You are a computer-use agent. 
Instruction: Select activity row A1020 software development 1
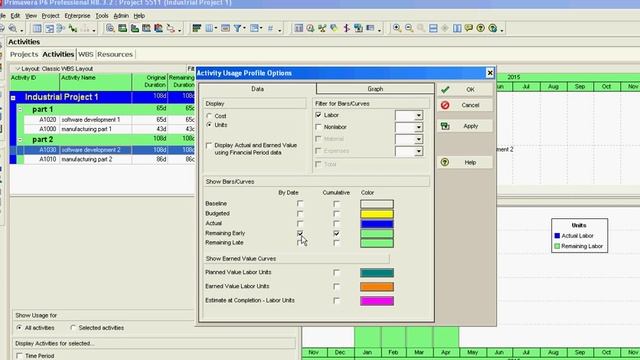point(109,120)
